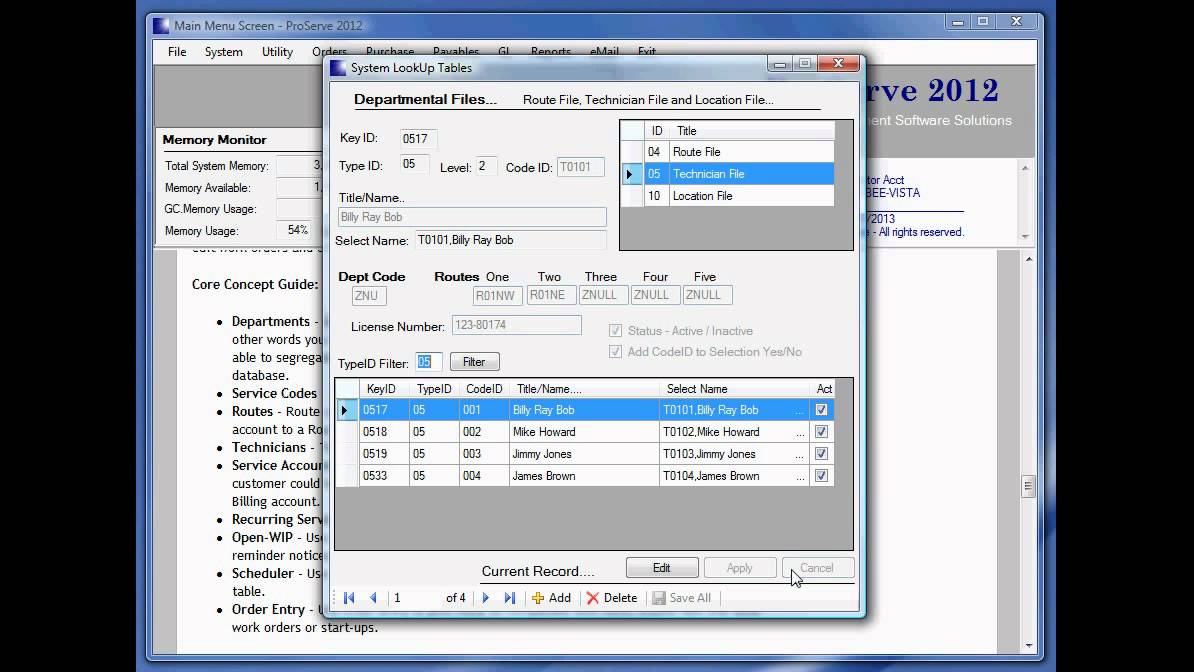
Task: Click ProSeRve main window title icon
Action: 161,25
